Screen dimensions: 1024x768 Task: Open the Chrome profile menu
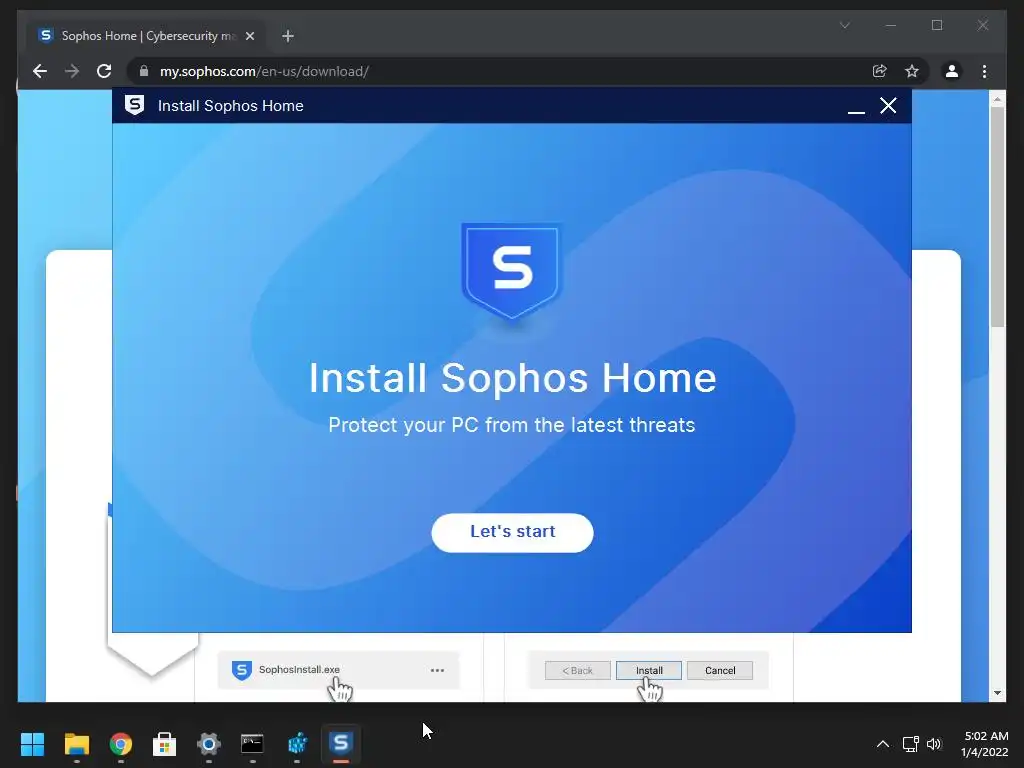952,71
